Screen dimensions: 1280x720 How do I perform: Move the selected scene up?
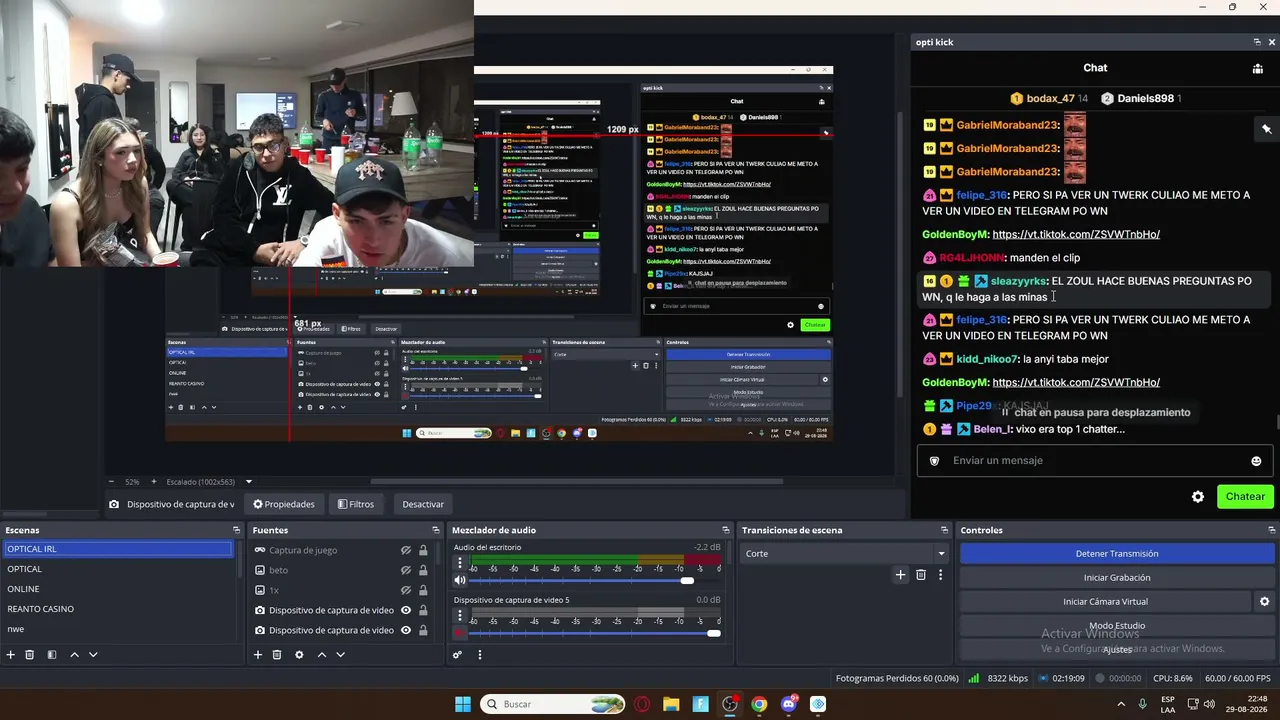(x=74, y=655)
